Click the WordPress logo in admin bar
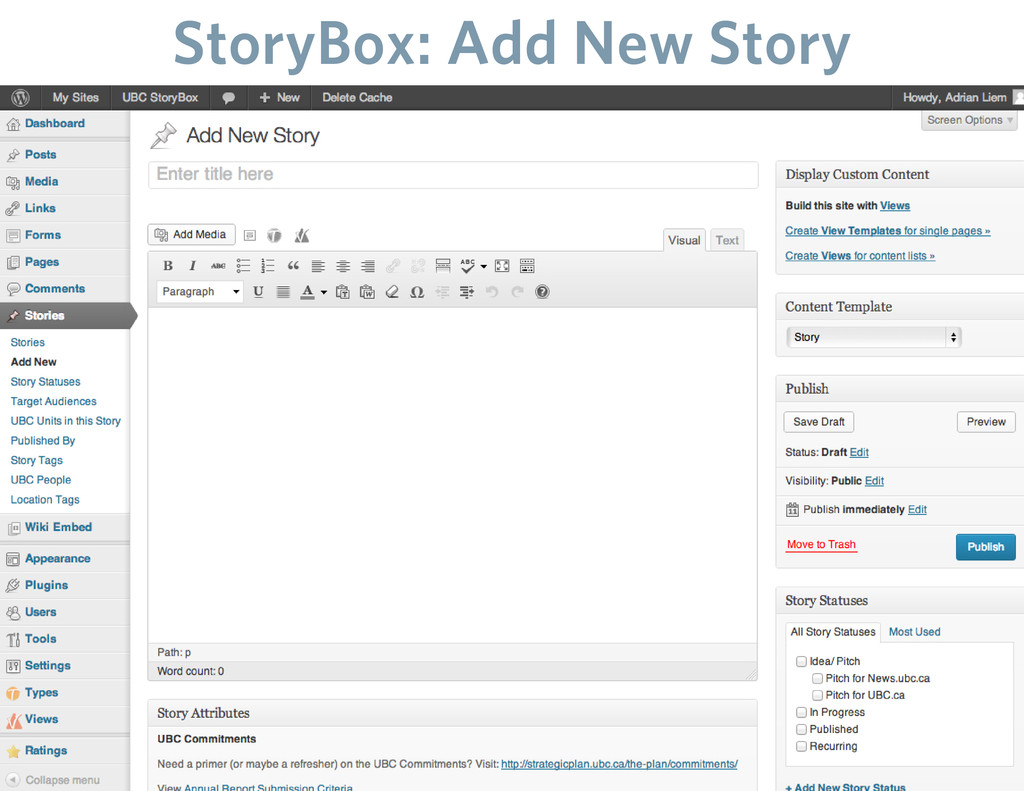This screenshot has width=1024, height=791. (x=21, y=97)
